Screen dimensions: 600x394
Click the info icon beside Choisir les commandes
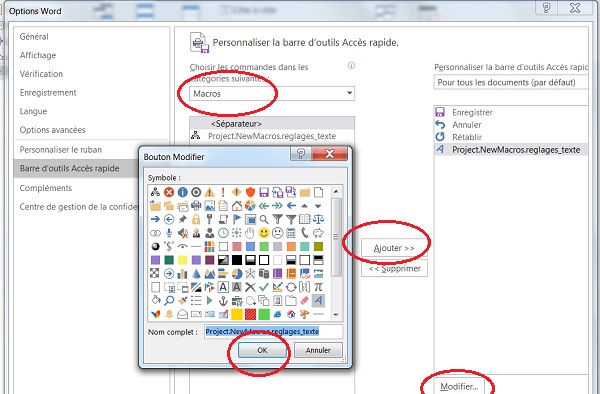point(351,66)
